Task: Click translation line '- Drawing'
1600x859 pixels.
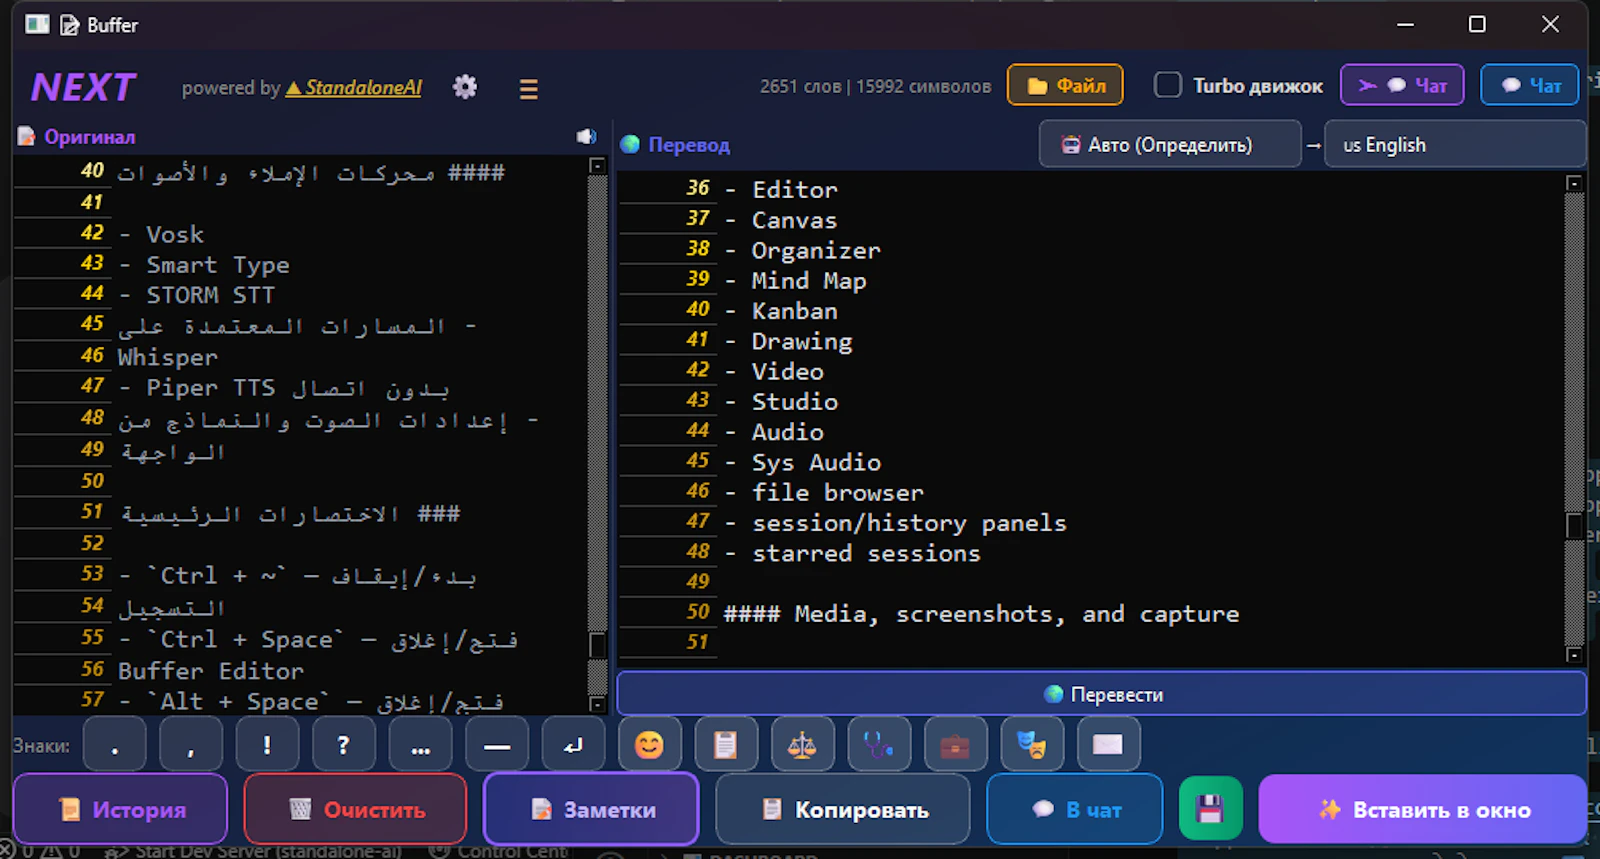Action: click(x=788, y=341)
